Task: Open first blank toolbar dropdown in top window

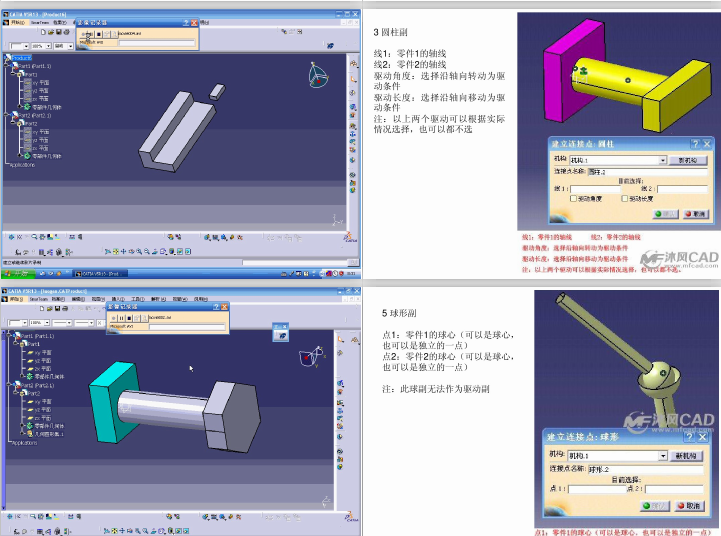Action: coord(26,46)
